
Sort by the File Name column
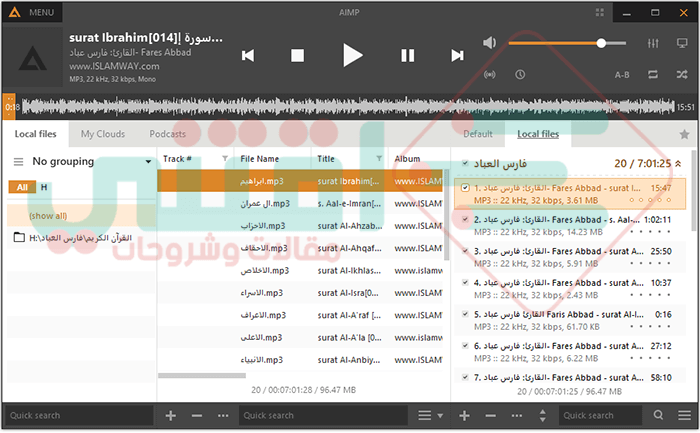259,159
